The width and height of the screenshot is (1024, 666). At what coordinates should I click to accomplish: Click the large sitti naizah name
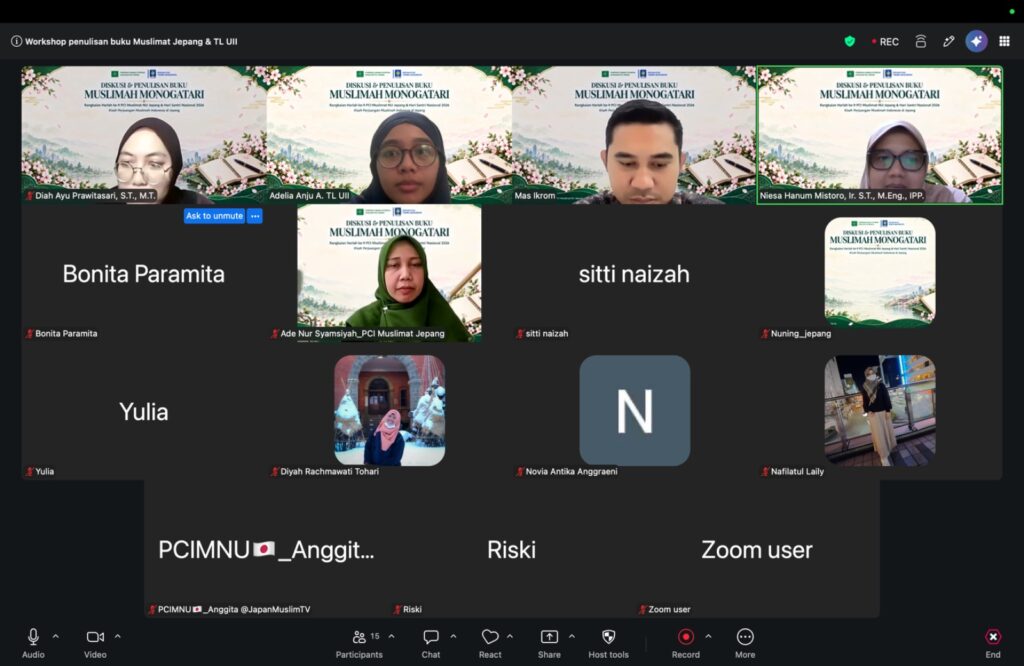click(x=634, y=274)
